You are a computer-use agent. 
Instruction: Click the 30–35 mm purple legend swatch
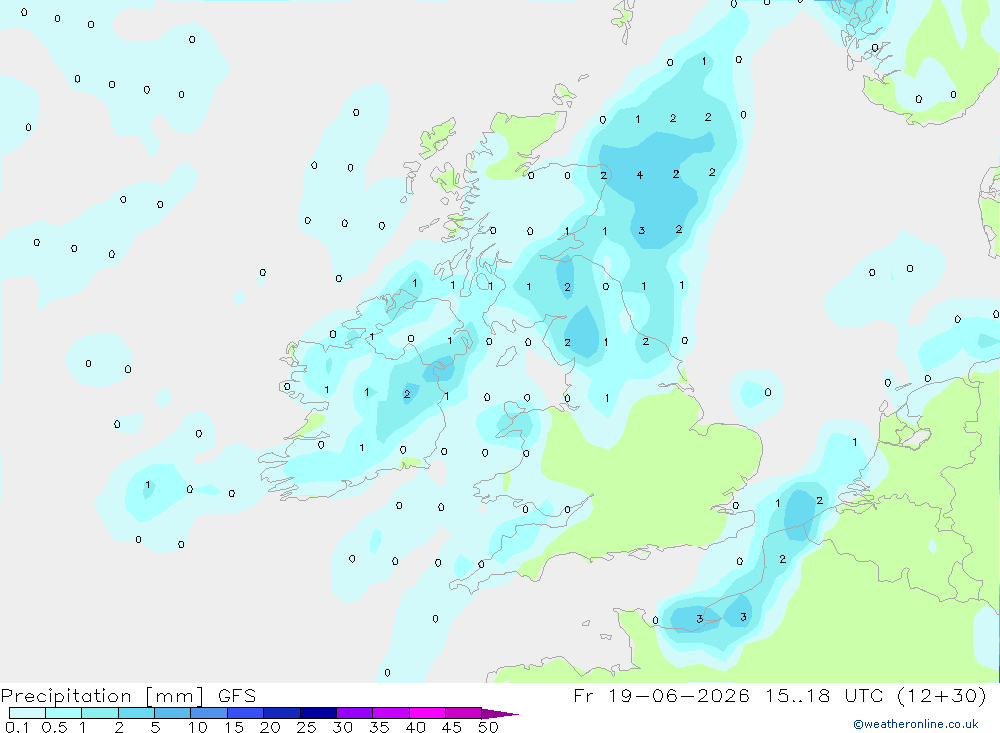pyautogui.click(x=354, y=713)
